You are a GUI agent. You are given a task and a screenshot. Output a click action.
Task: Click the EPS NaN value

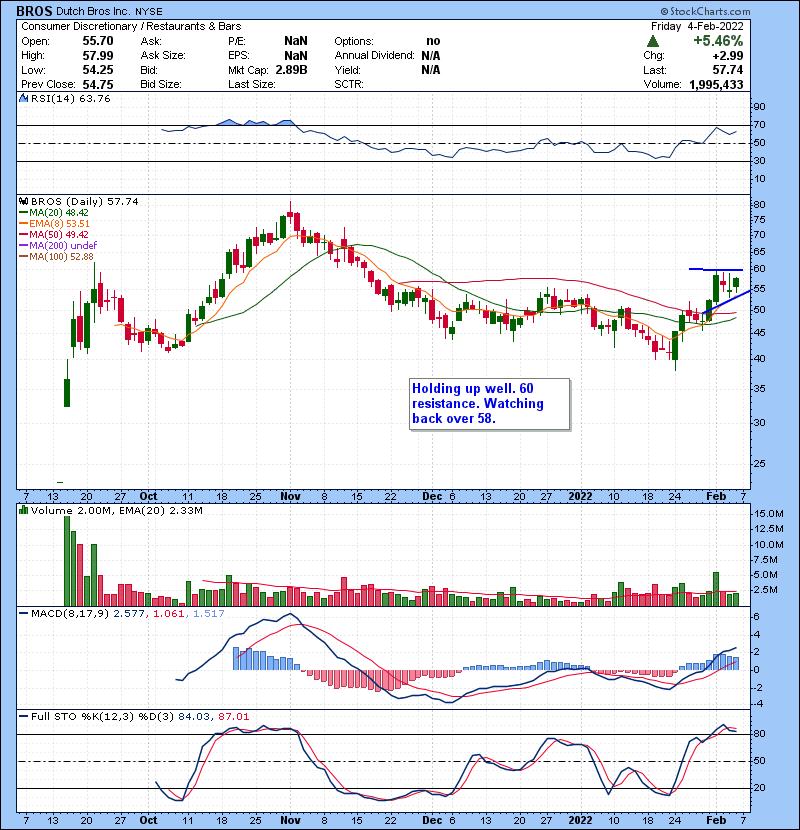(295, 56)
